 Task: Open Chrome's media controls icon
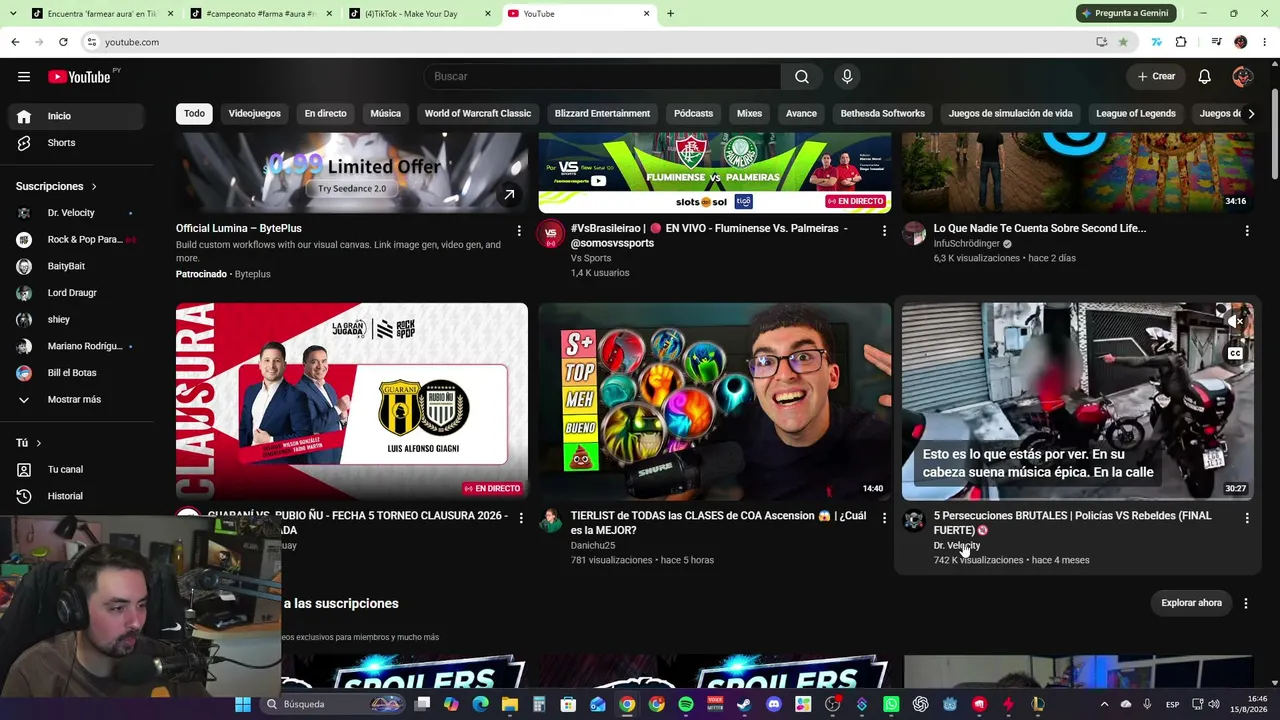(1216, 42)
